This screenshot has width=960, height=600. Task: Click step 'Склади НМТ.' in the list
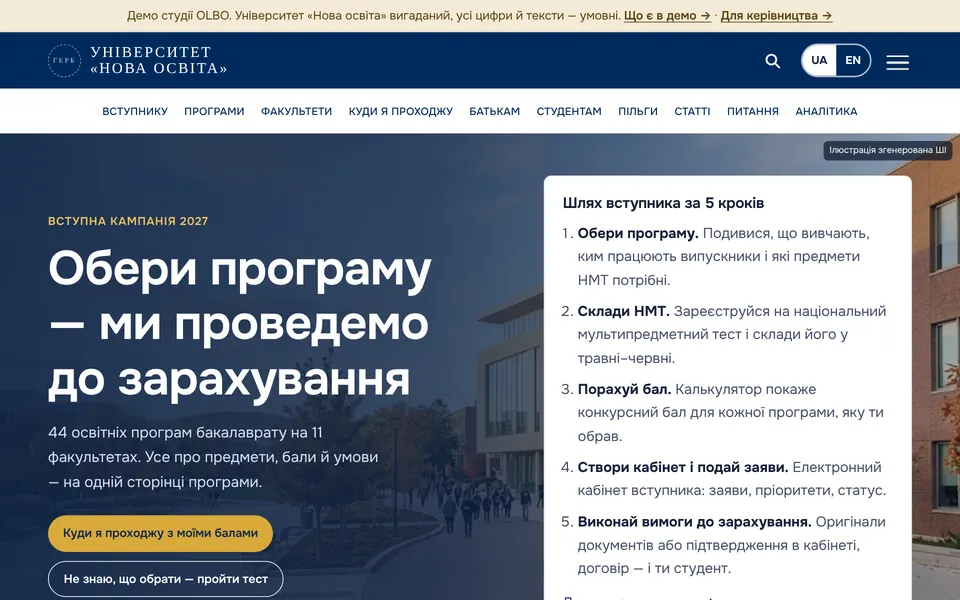[623, 312]
